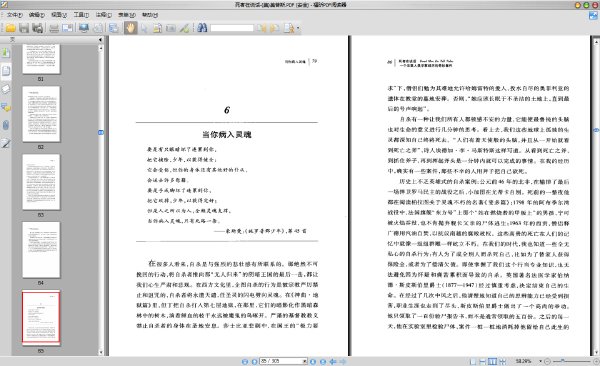This screenshot has height=366, width=600.
Task: Open the Bookmarks panel in sidebar
Action: (6, 52)
